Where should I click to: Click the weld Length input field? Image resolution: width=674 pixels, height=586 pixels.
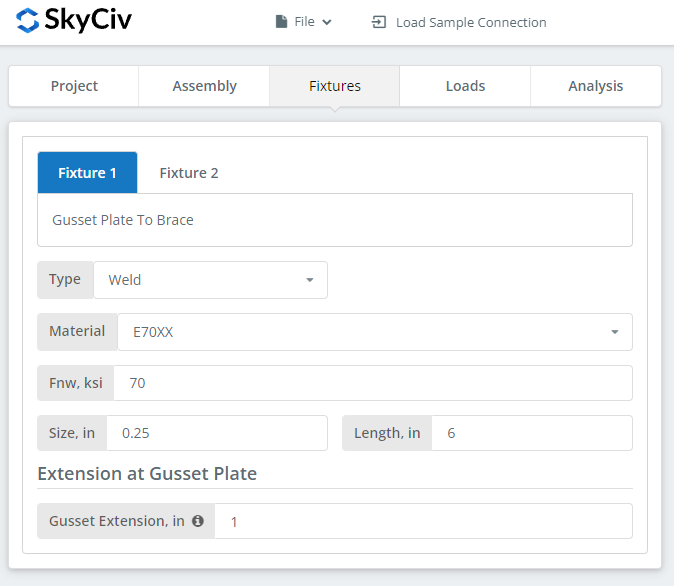532,433
